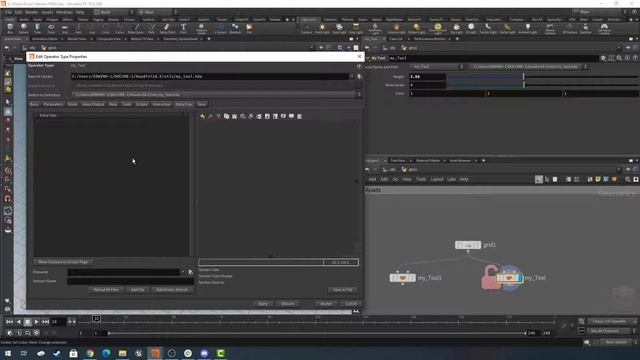Select the Draw Curve shelf tool
Image resolution: width=640 pixels, height=360 pixels.
[x=136, y=28]
